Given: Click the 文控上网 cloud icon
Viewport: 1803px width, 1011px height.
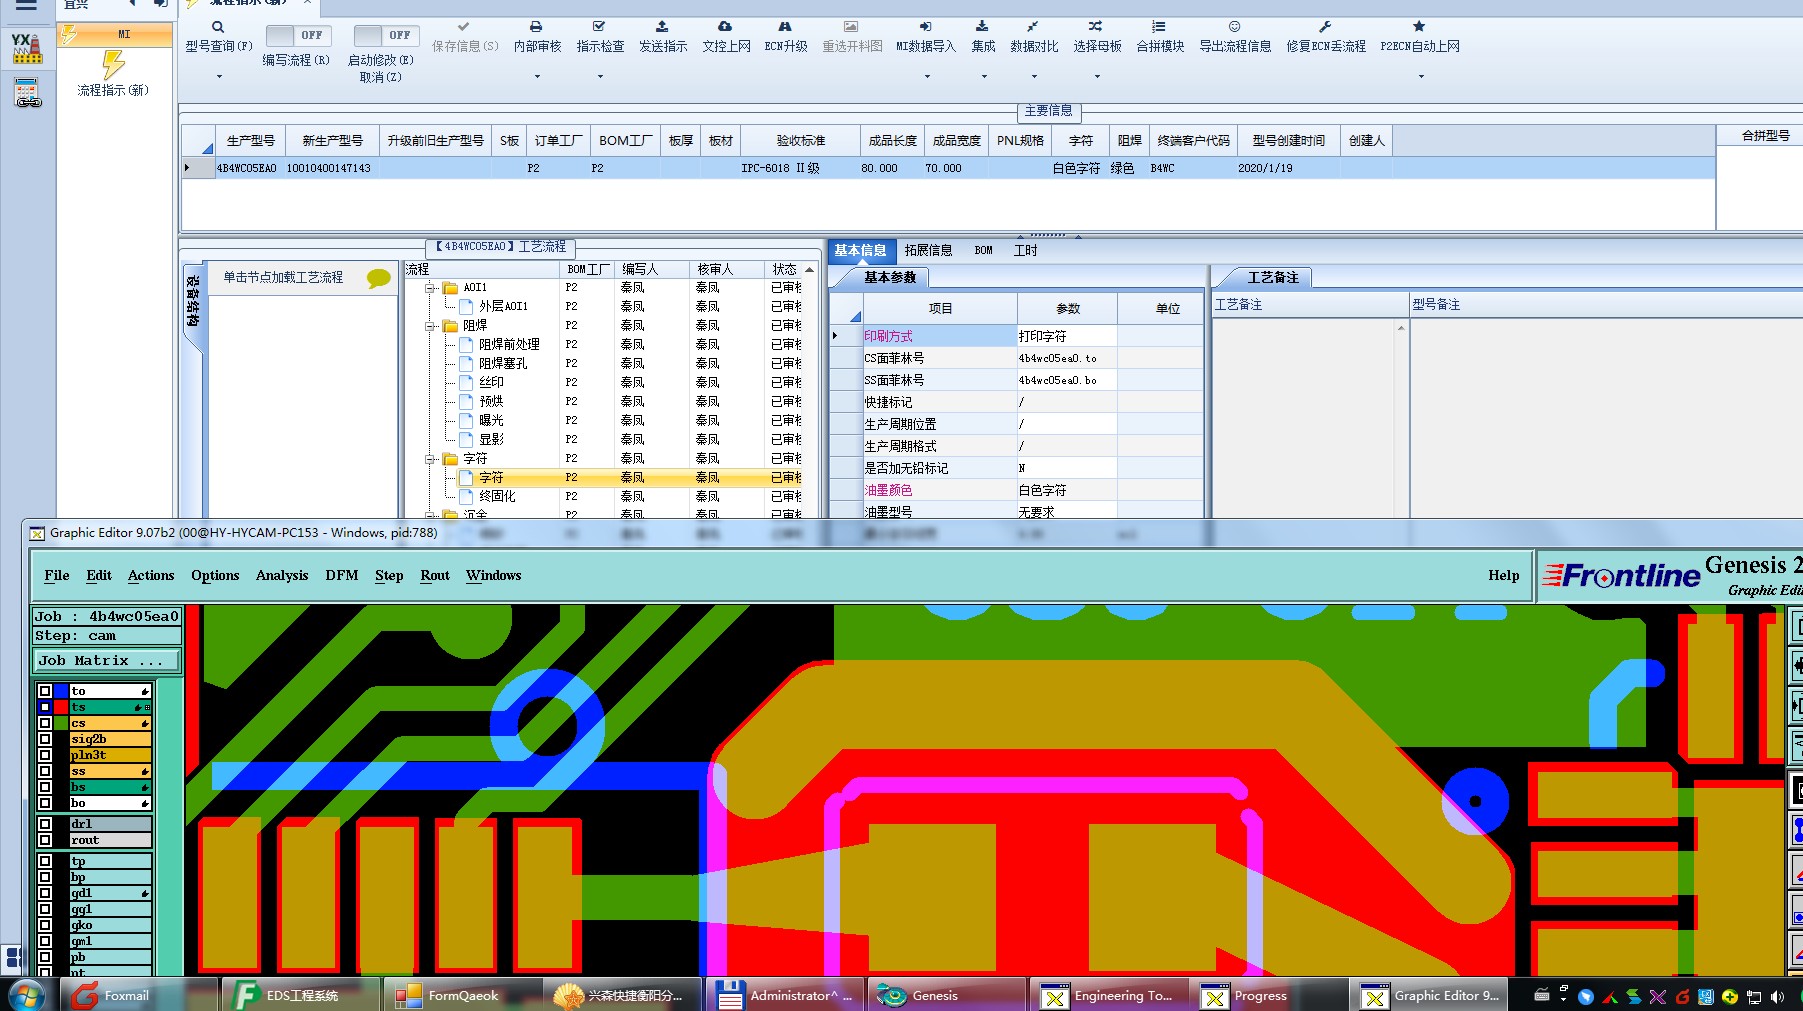Looking at the screenshot, I should [x=725, y=27].
